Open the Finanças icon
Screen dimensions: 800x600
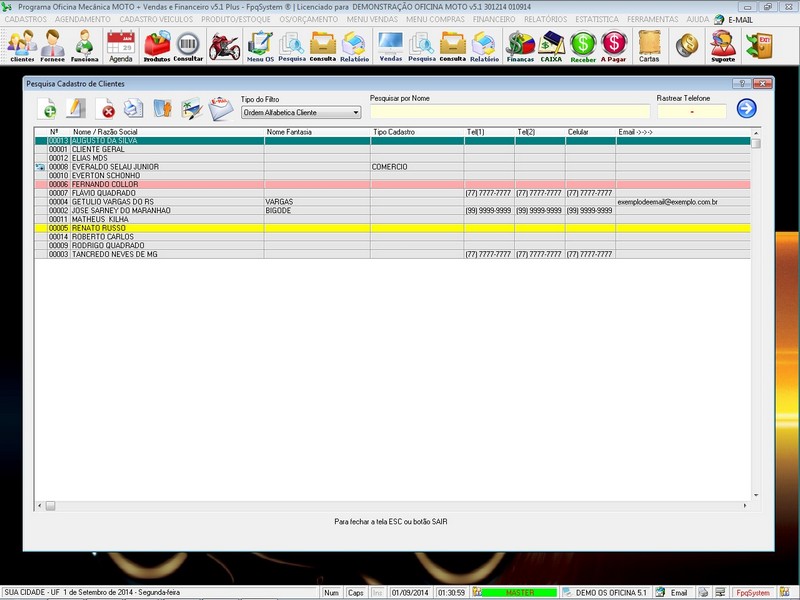pos(520,46)
